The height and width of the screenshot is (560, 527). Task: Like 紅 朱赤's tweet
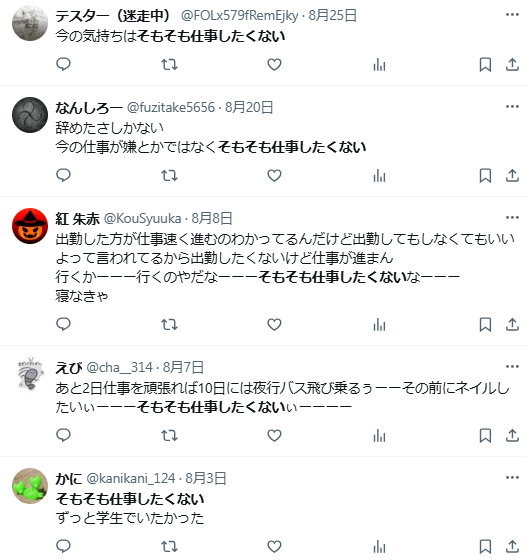274,325
